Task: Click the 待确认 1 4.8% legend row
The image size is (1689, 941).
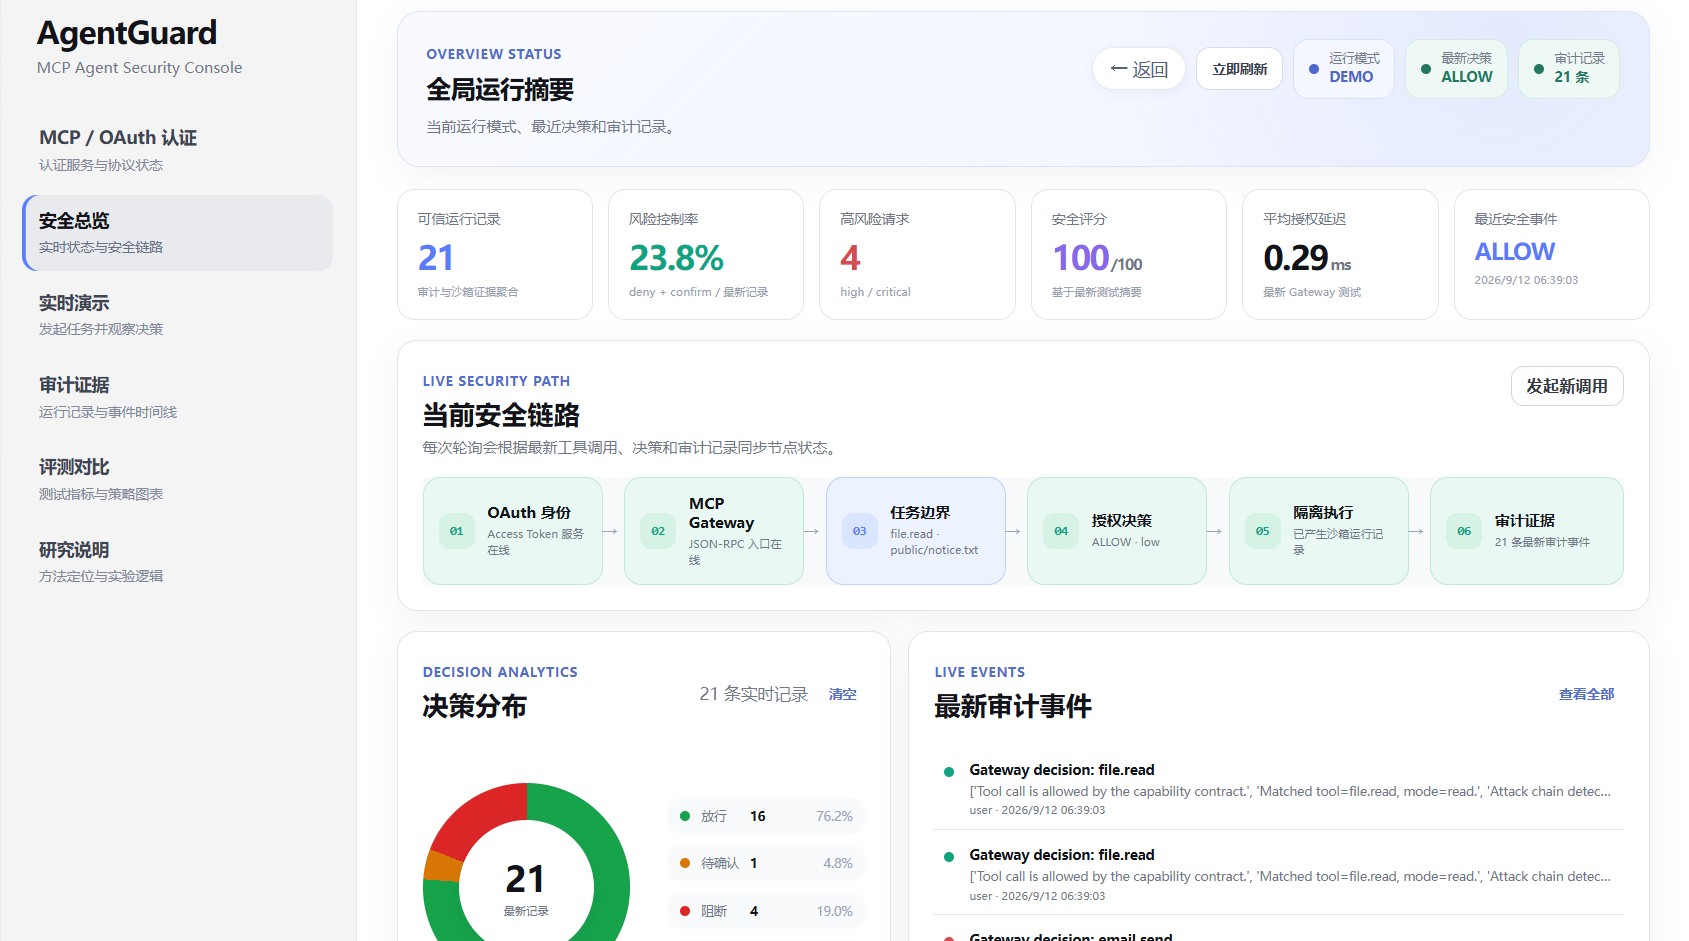Action: tap(766, 863)
